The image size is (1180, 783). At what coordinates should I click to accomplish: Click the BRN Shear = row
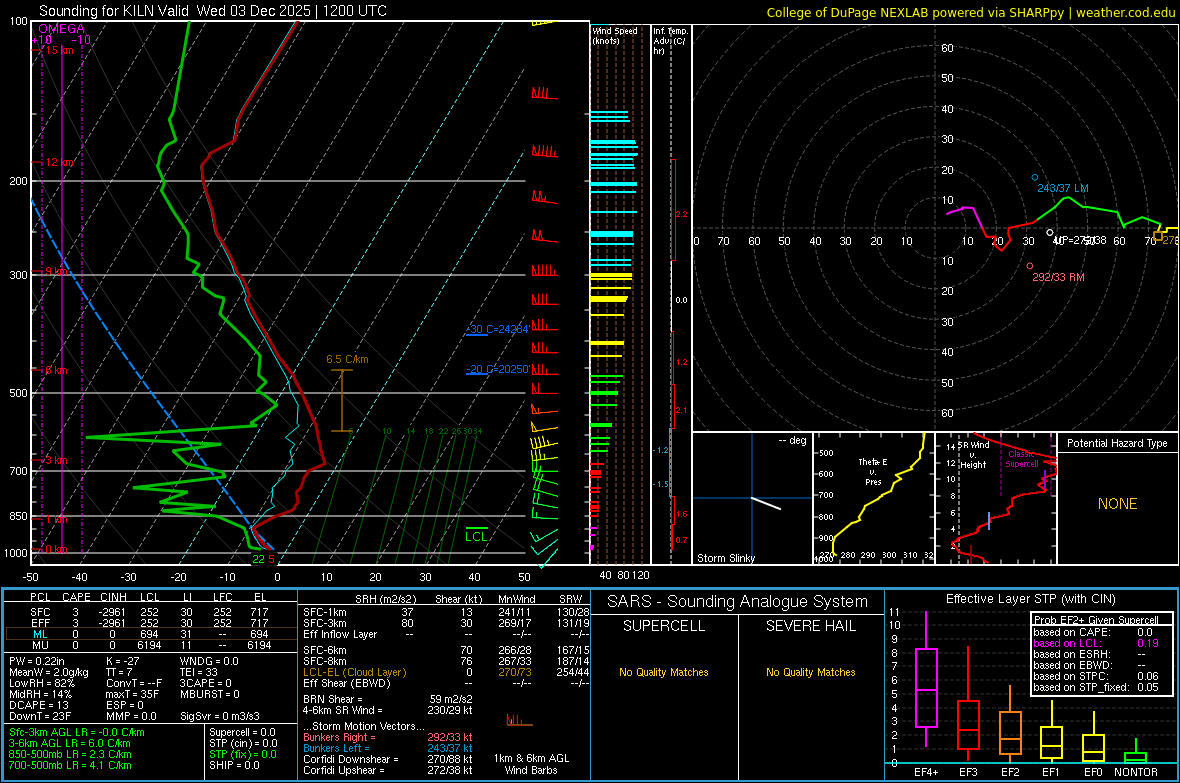coord(388,699)
